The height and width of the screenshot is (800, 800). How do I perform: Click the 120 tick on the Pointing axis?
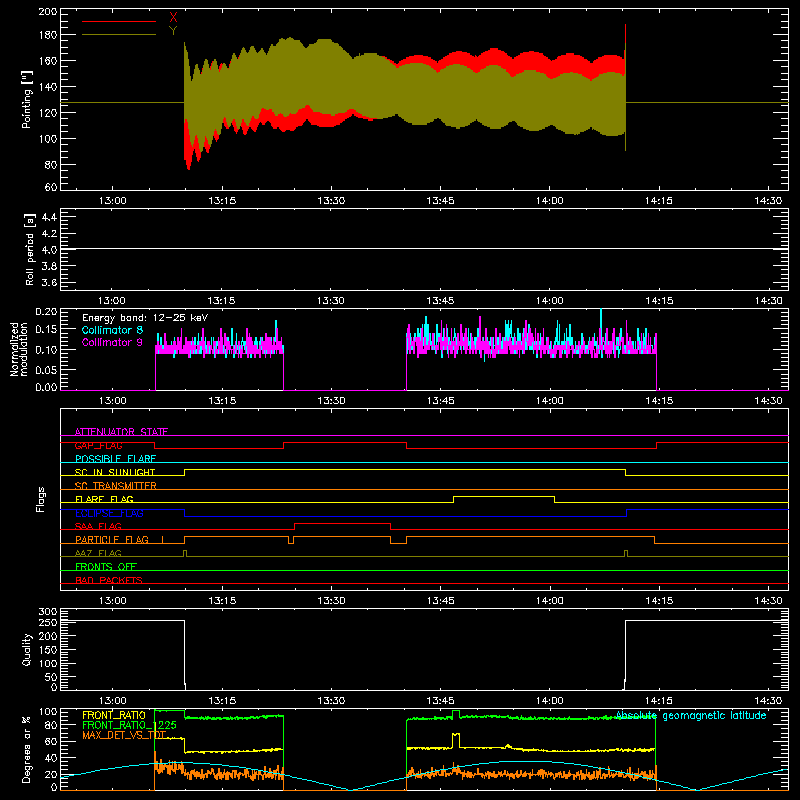tap(48, 113)
